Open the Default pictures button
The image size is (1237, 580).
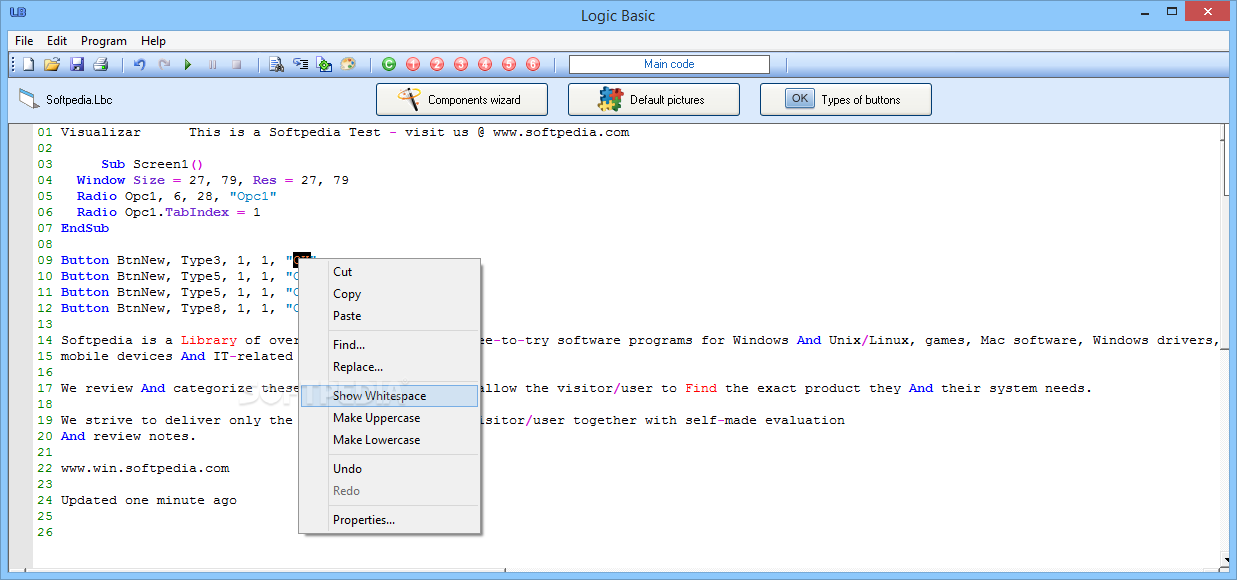[x=654, y=100]
